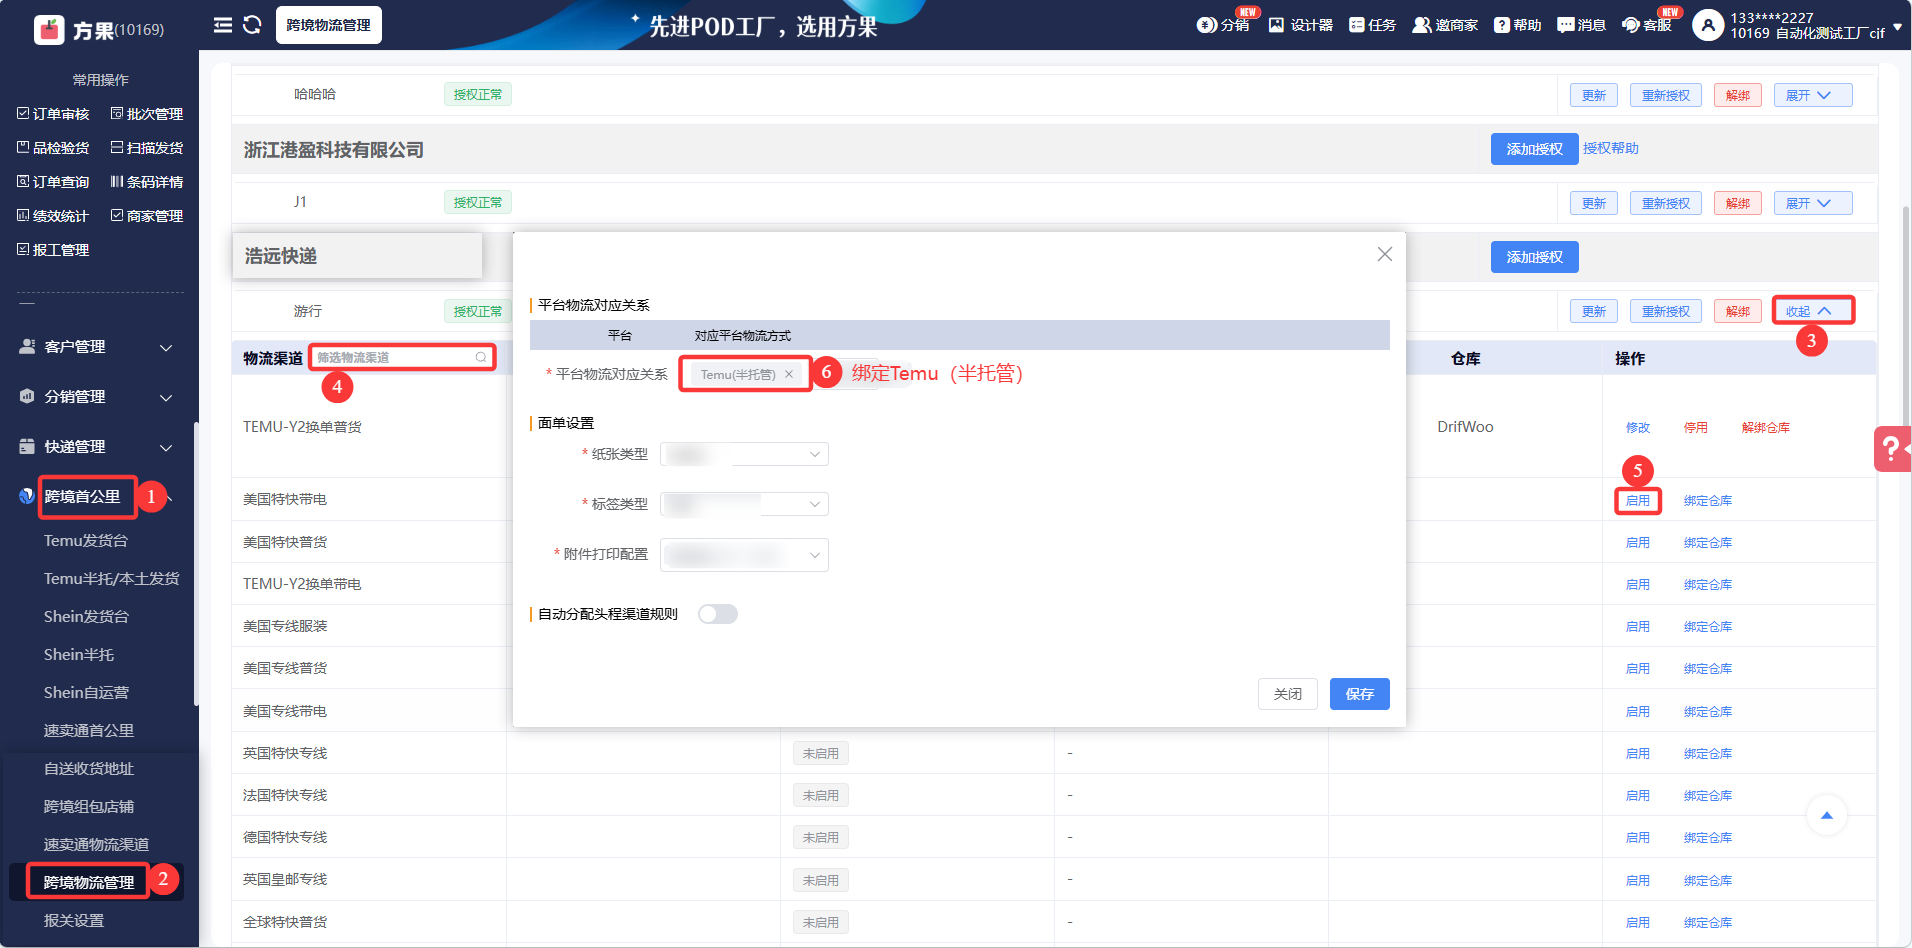The image size is (1912, 948).
Task: Select the 跨境物流管理 tab
Action: coord(328,25)
